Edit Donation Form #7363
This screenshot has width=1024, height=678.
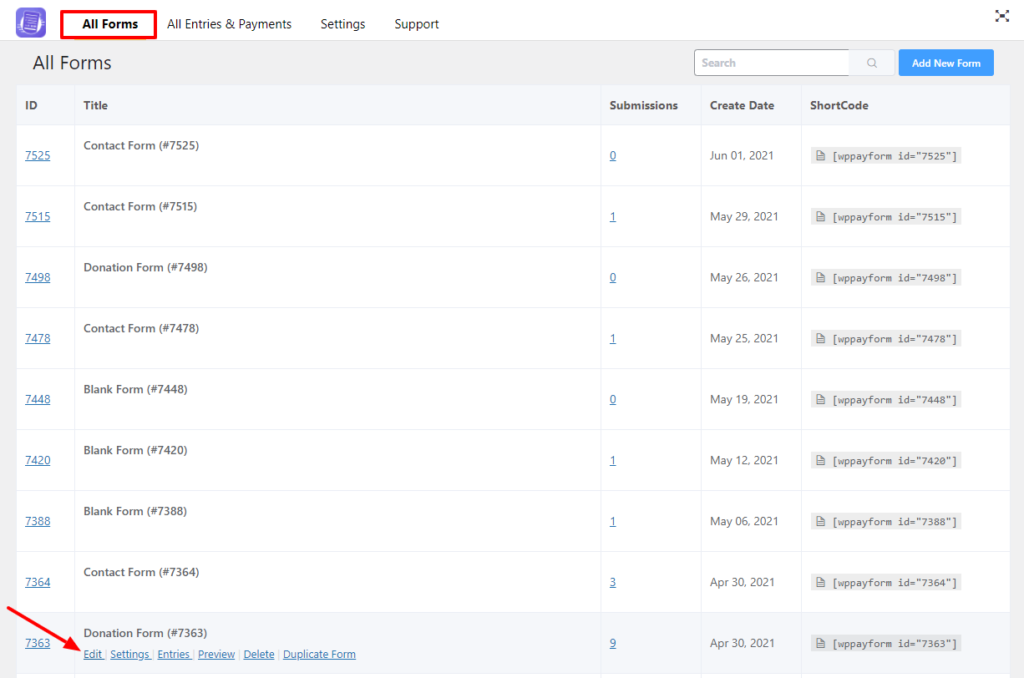pos(92,655)
